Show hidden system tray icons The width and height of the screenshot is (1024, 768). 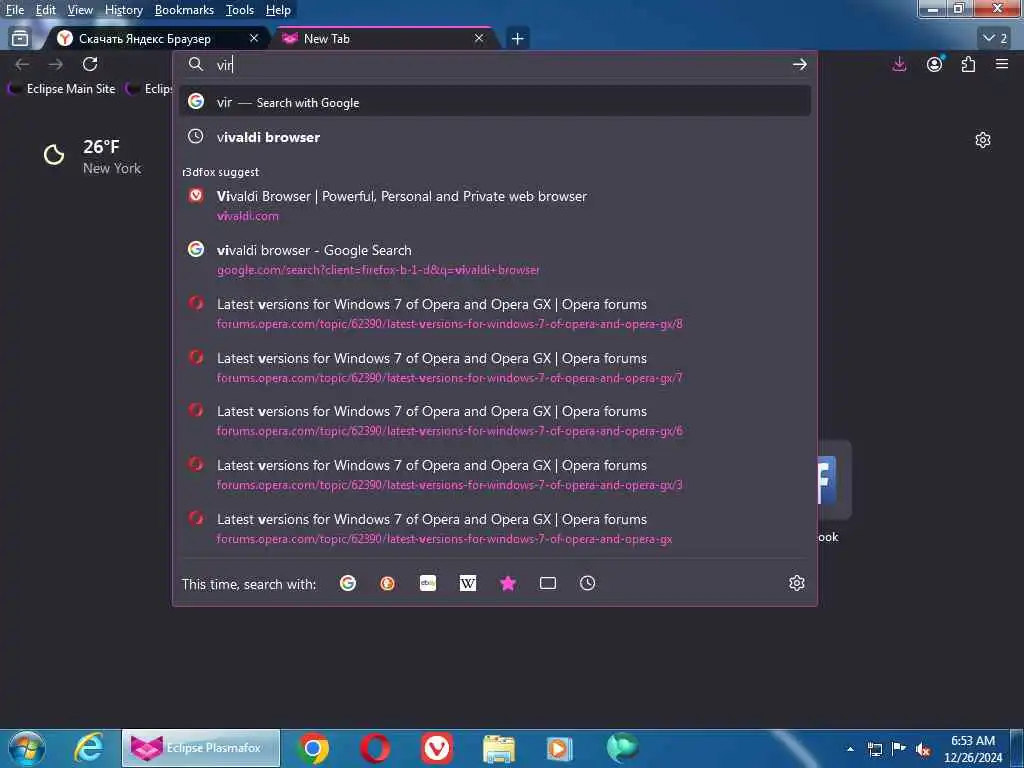(850, 749)
